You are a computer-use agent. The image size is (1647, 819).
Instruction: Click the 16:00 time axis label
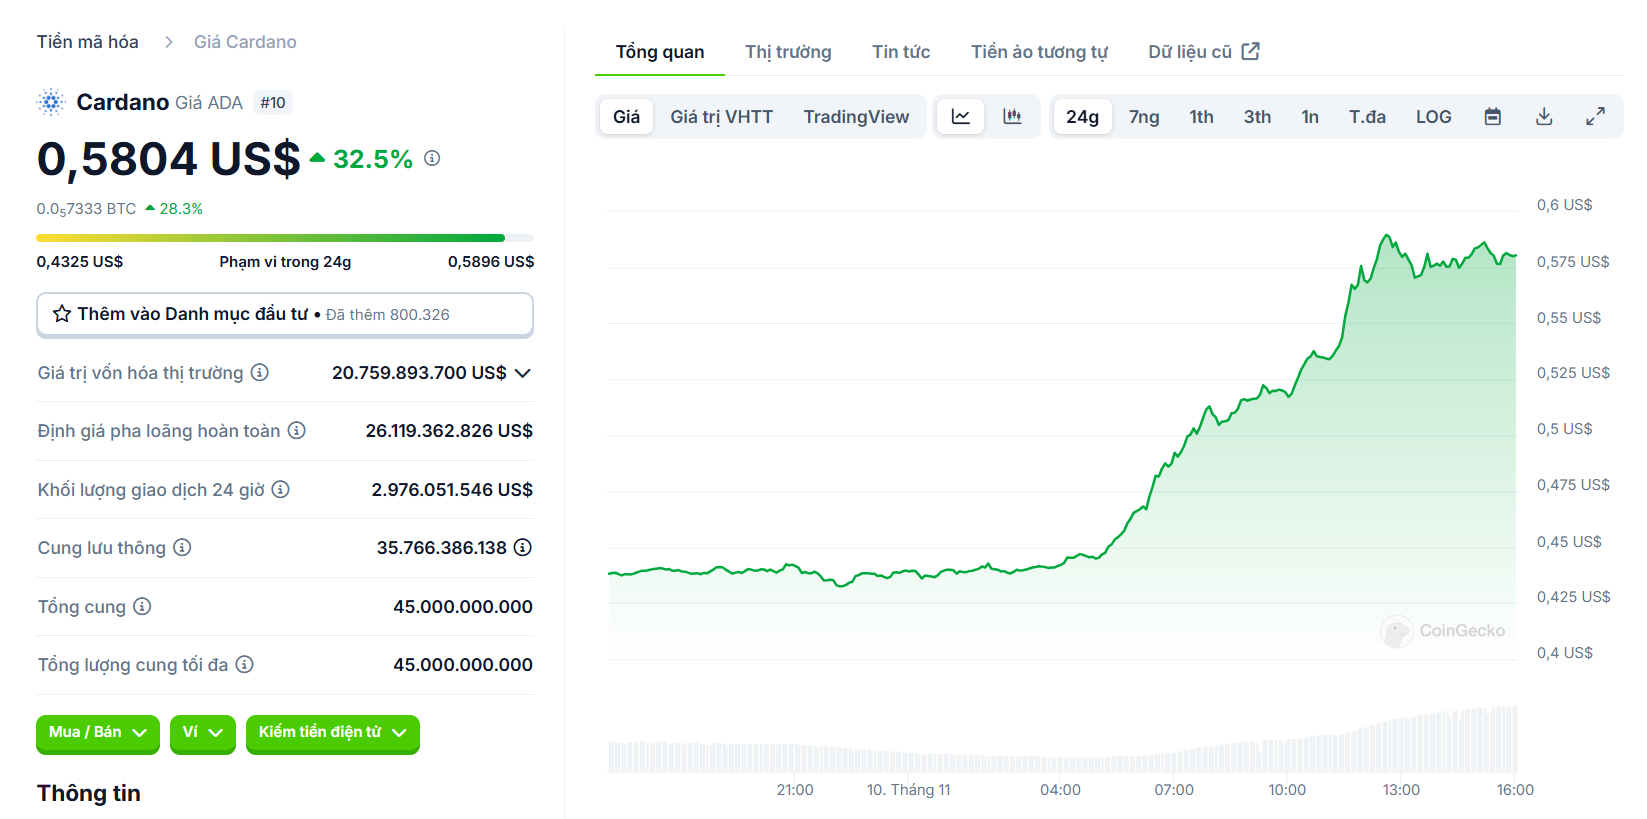[1515, 790]
